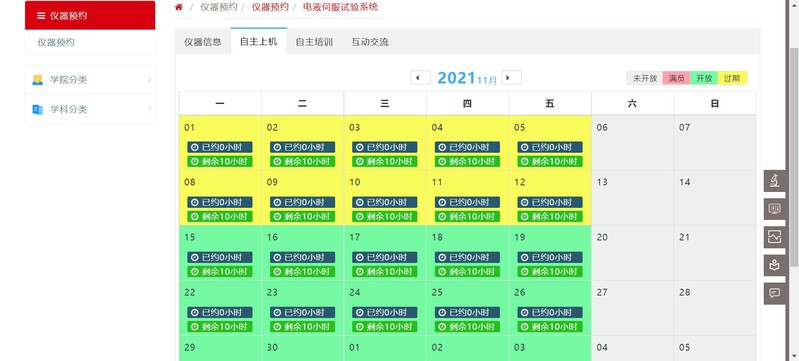Click the book reader icon on right sidebar
This screenshot has height=361, width=799.
(x=774, y=265)
